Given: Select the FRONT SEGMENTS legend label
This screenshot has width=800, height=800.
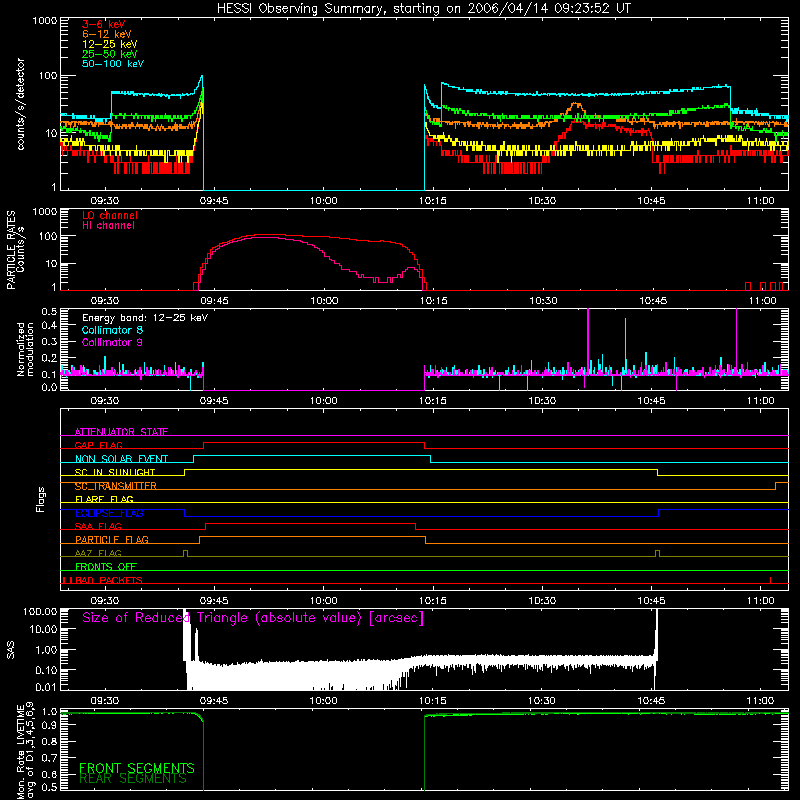Looking at the screenshot, I should [x=137, y=768].
